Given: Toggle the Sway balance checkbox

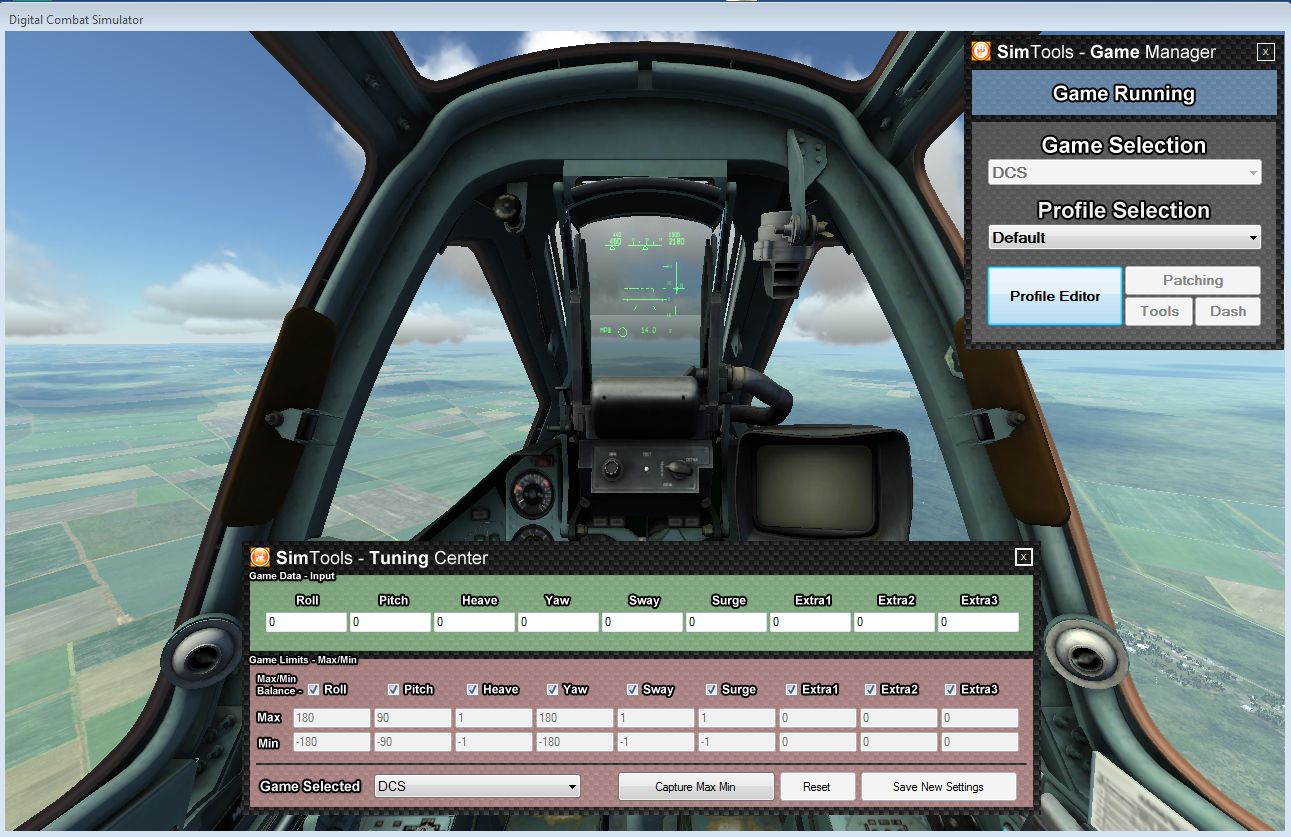Looking at the screenshot, I should pos(633,689).
